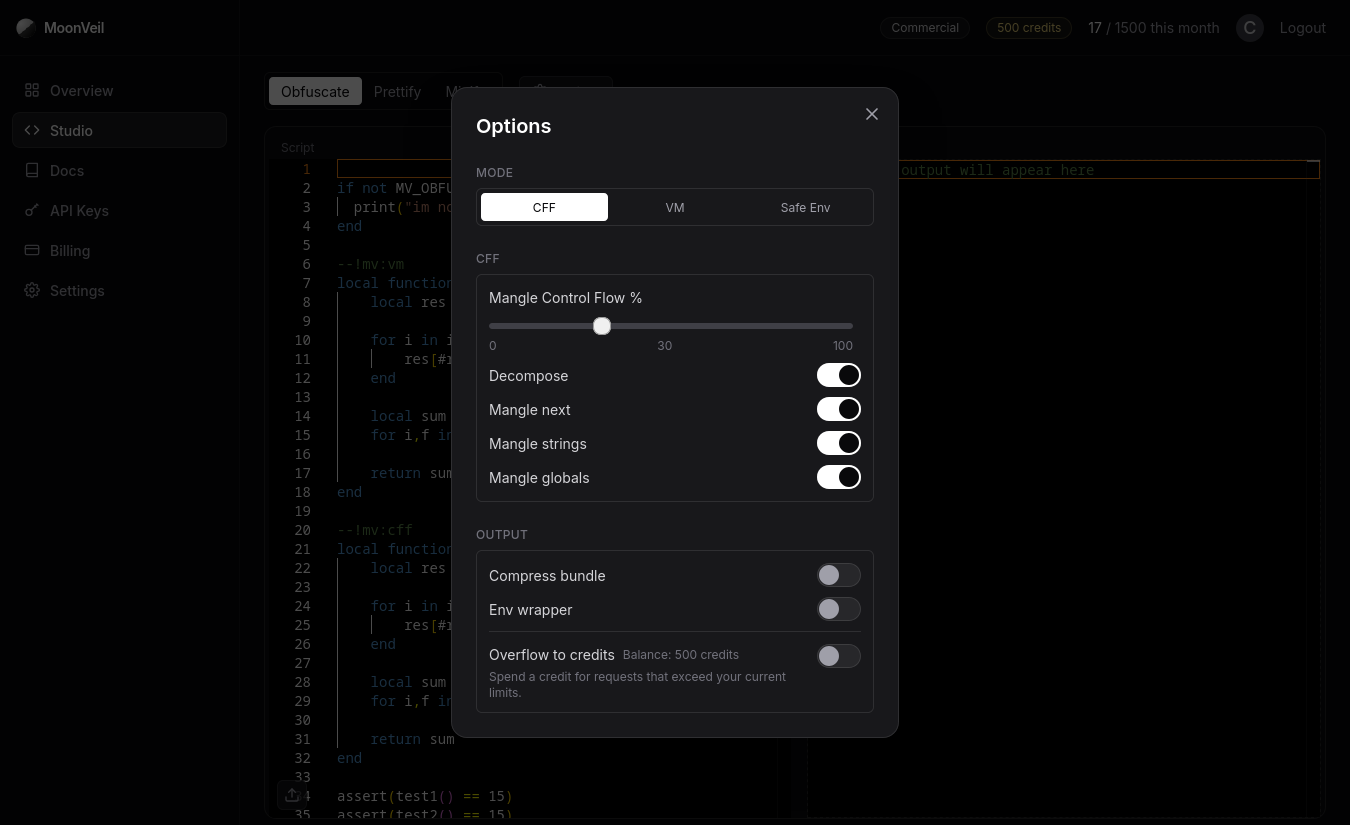Click the Studio code-brackets icon

pos(32,130)
